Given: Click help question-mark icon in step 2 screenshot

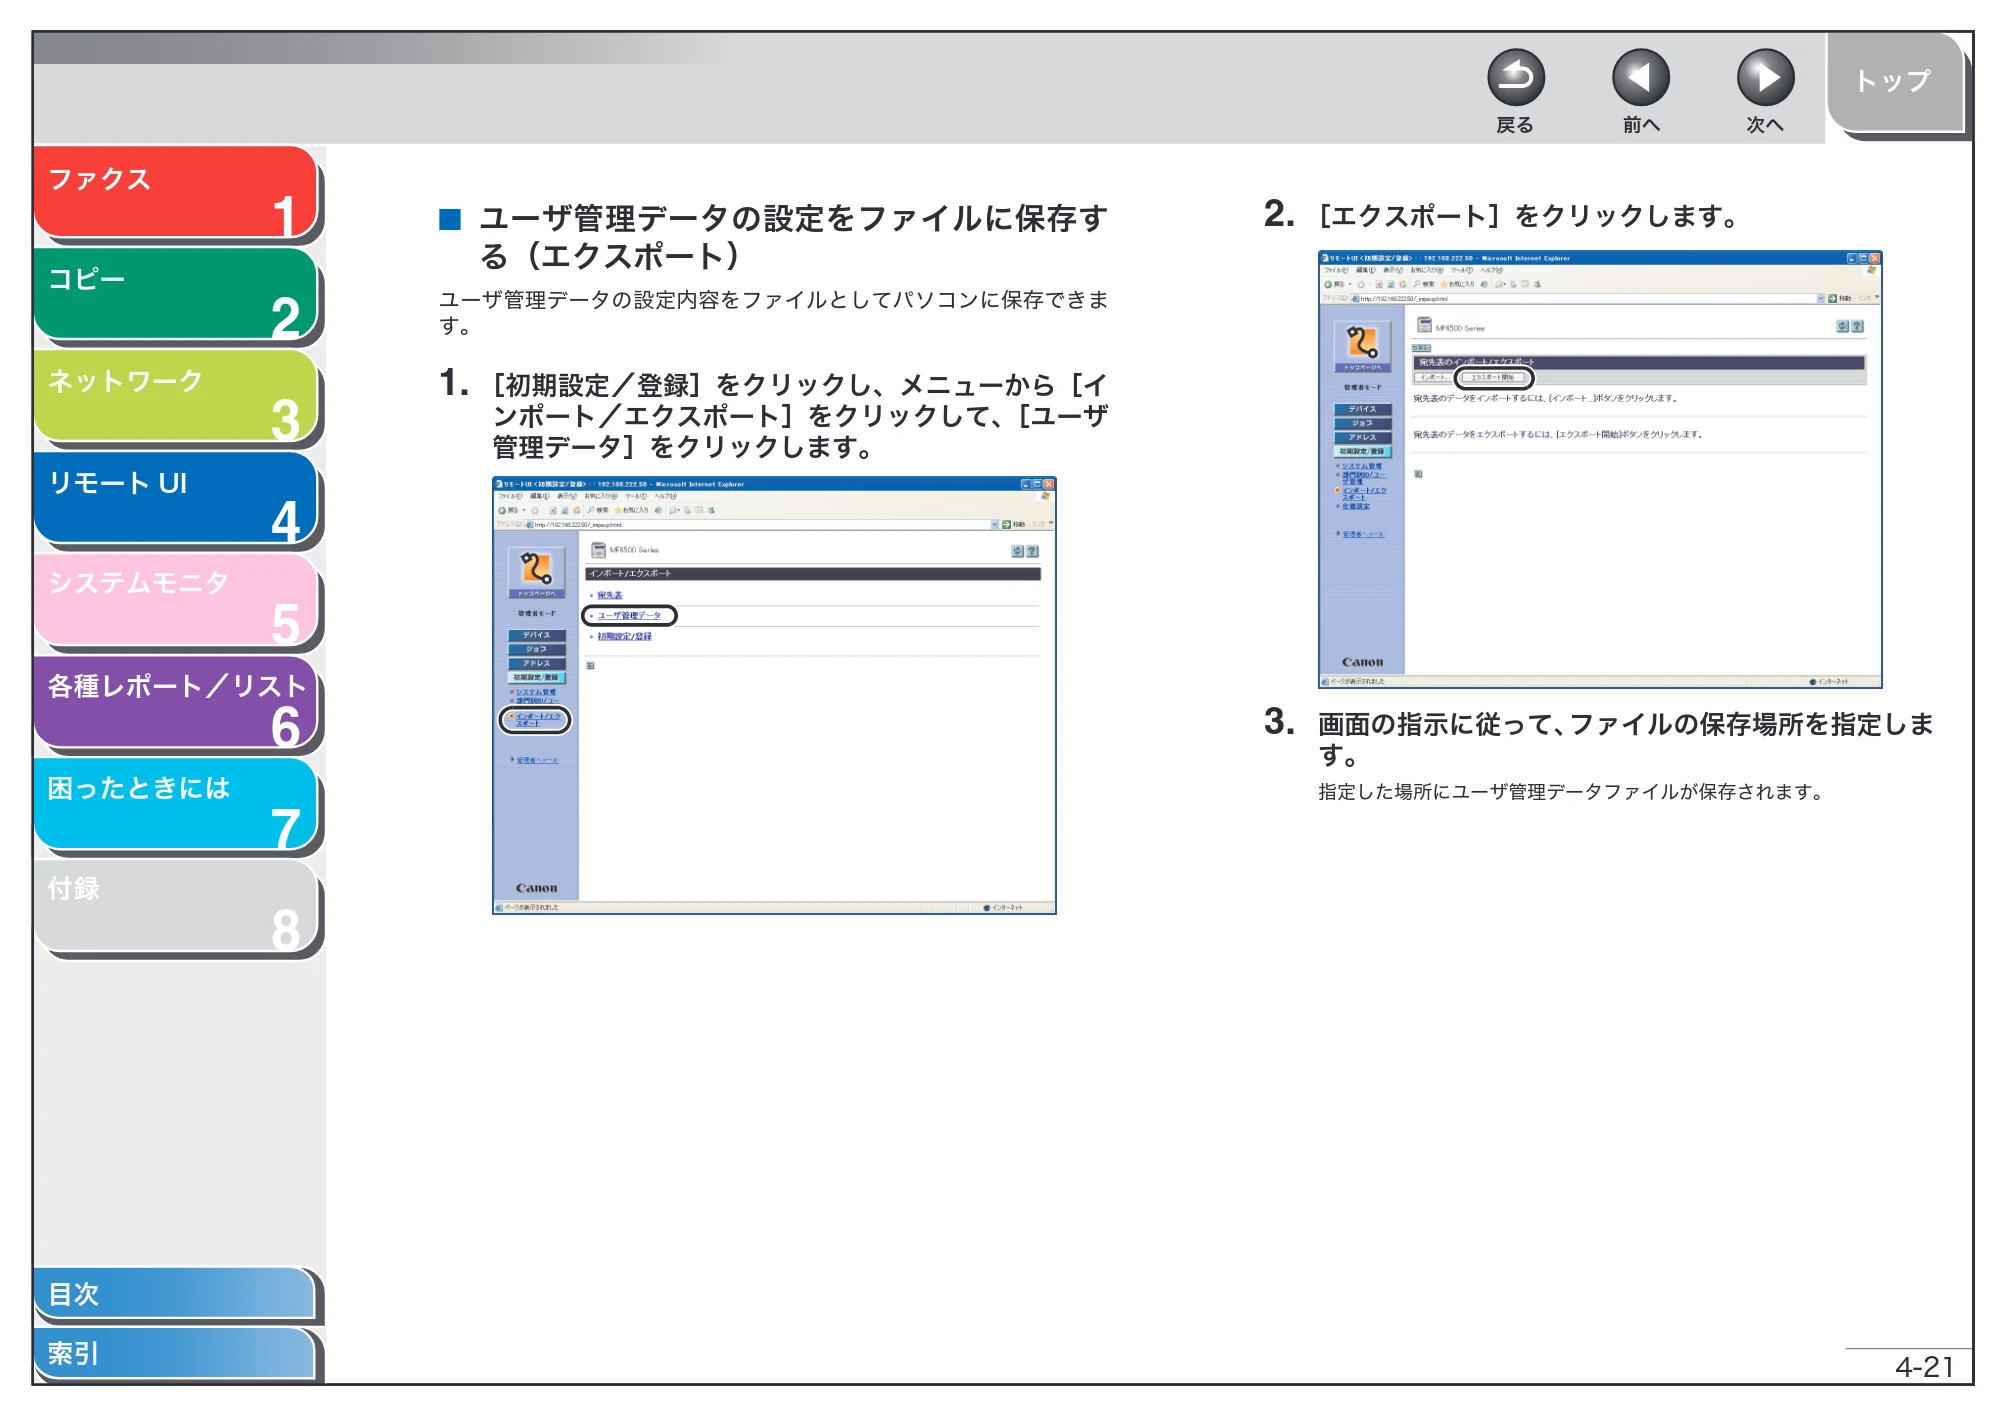Looking at the screenshot, I should click(1858, 326).
